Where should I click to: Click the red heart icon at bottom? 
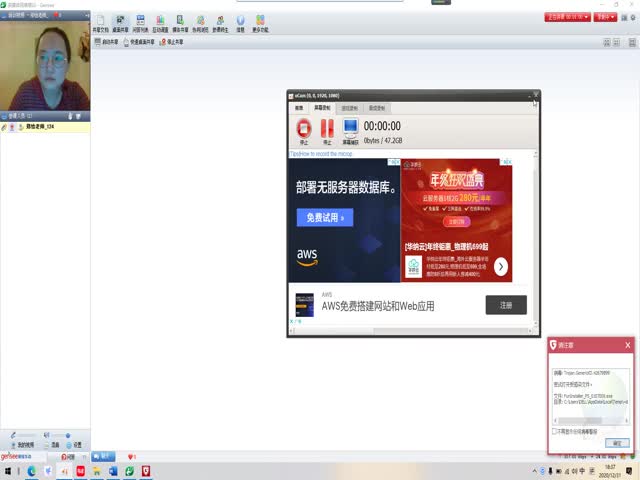tap(132, 457)
